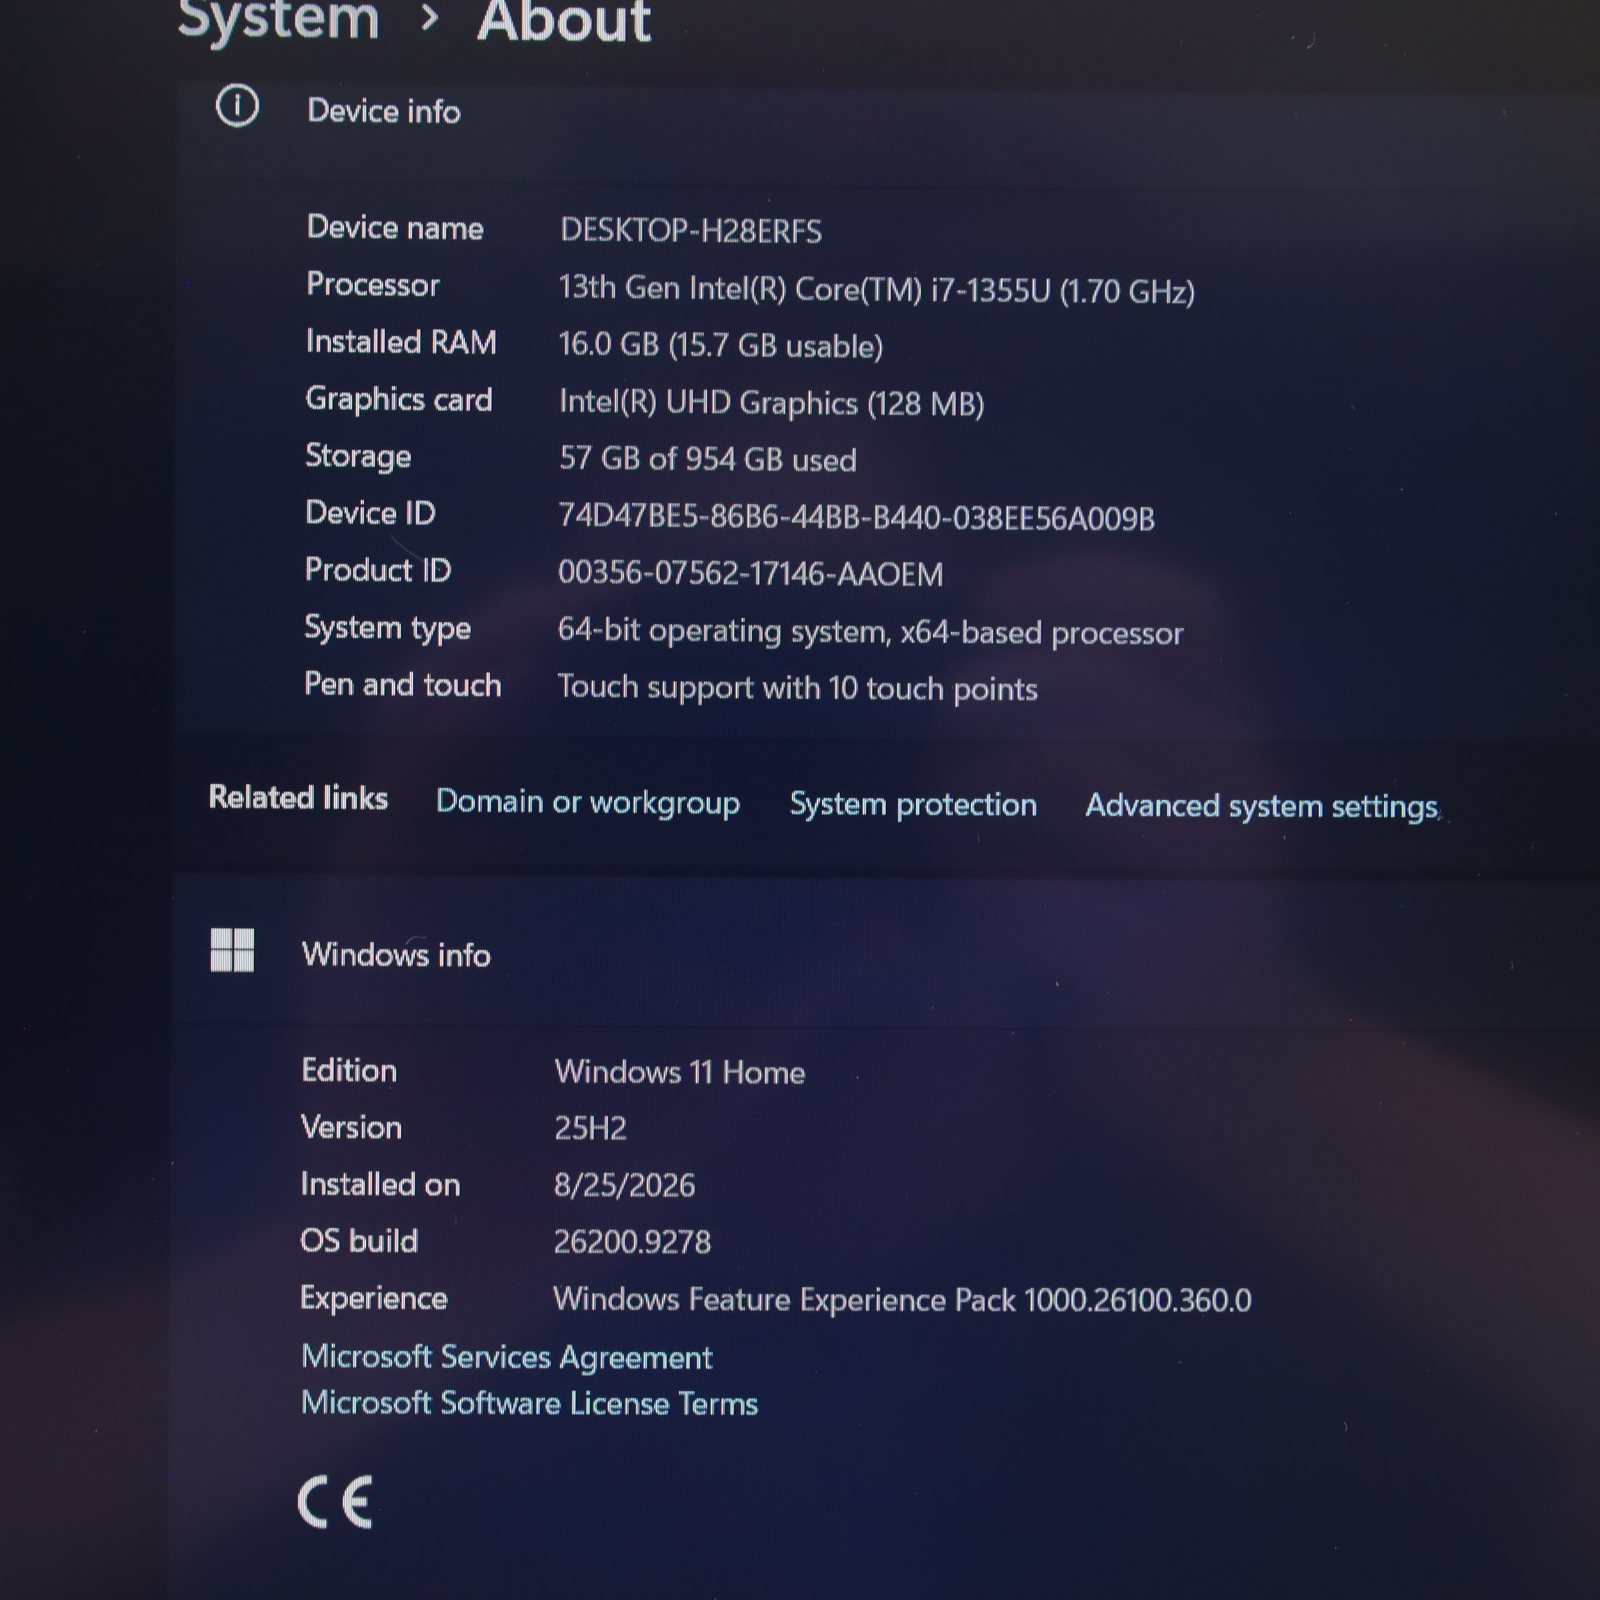Go back to System in breadcrumb

pos(279,20)
